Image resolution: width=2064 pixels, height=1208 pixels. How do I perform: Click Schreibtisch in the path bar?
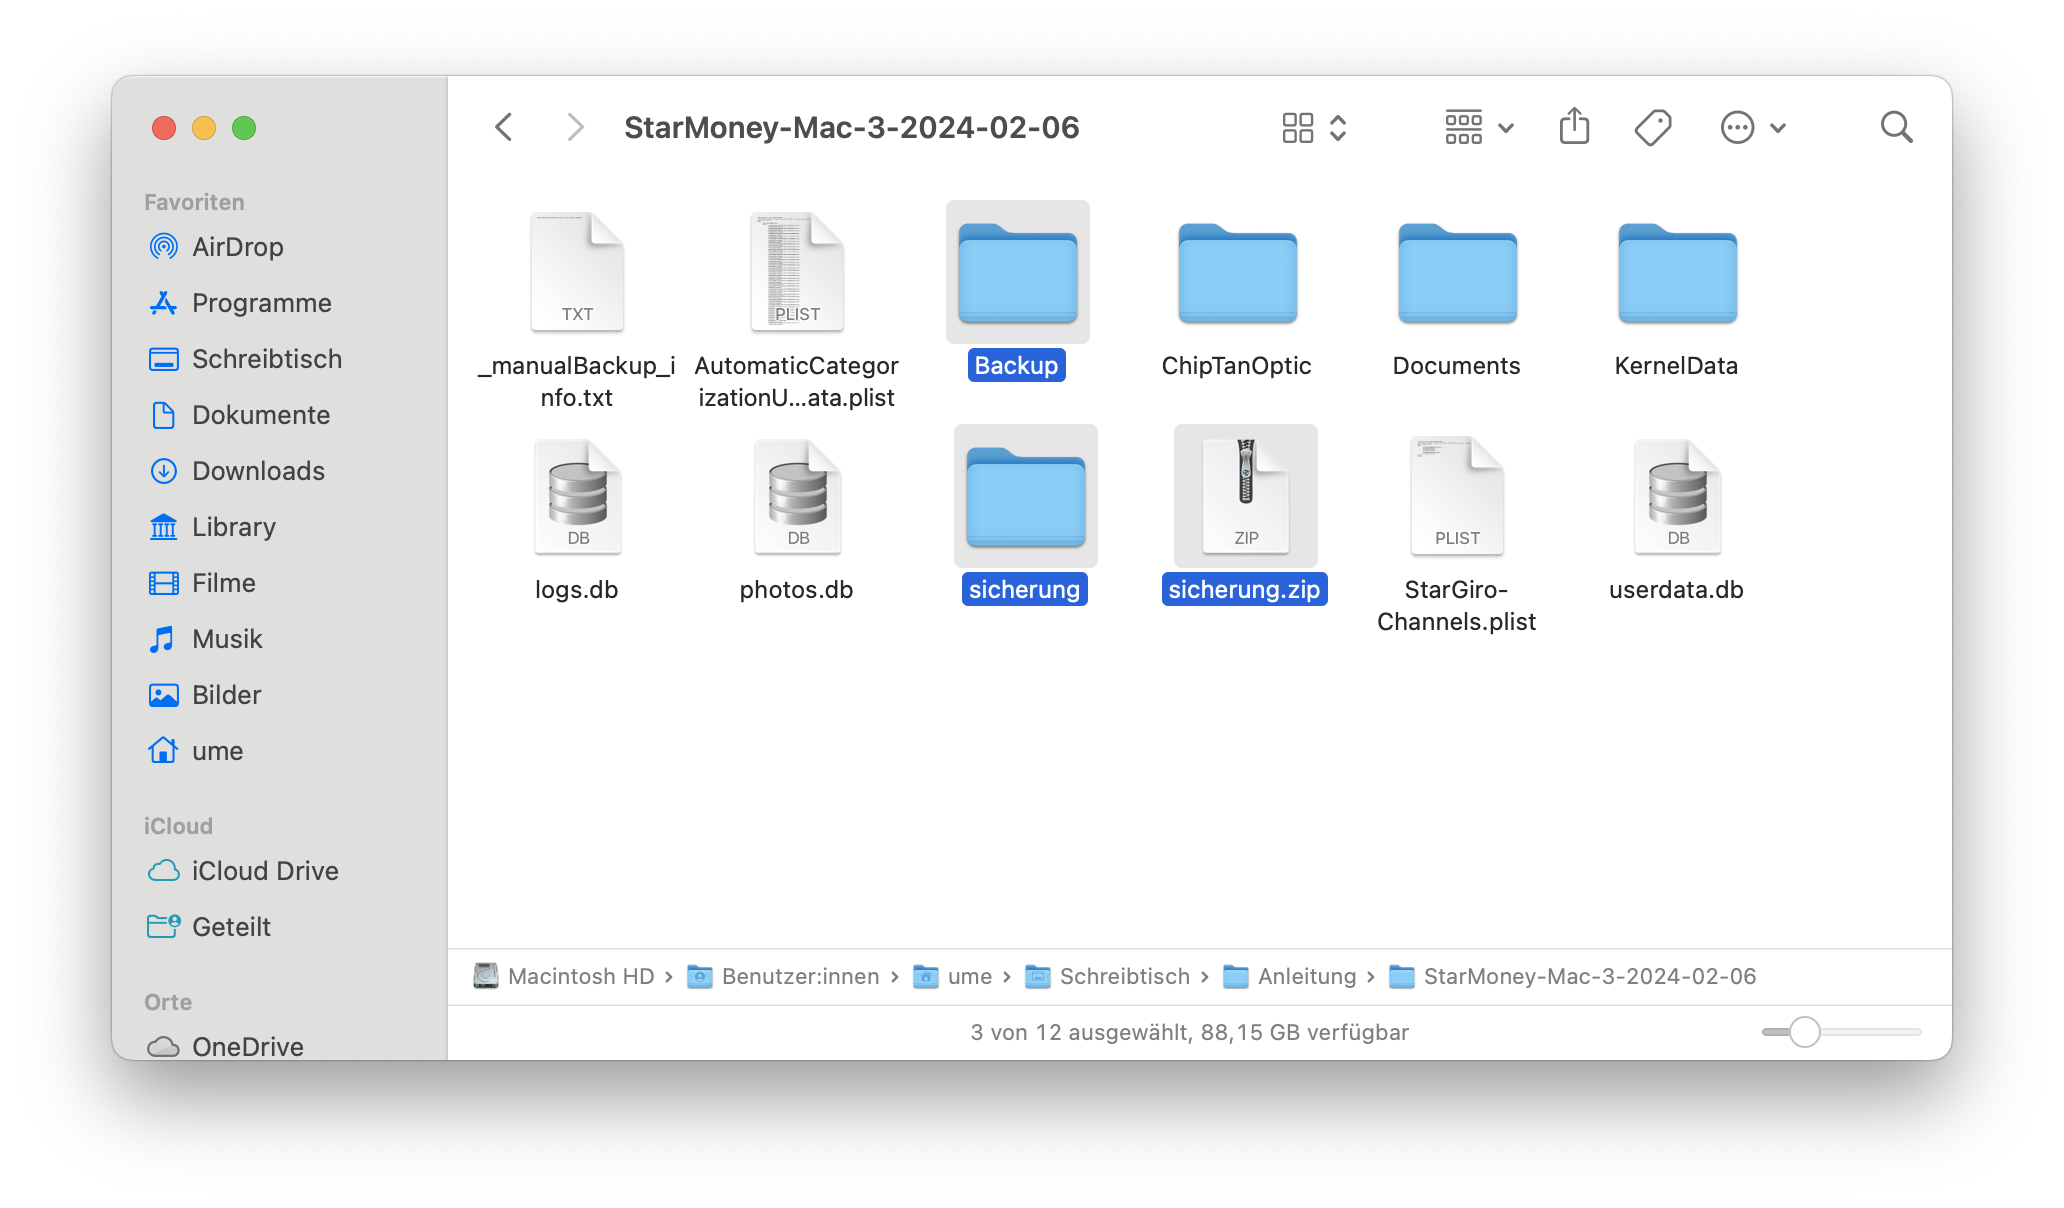[x=1124, y=976]
